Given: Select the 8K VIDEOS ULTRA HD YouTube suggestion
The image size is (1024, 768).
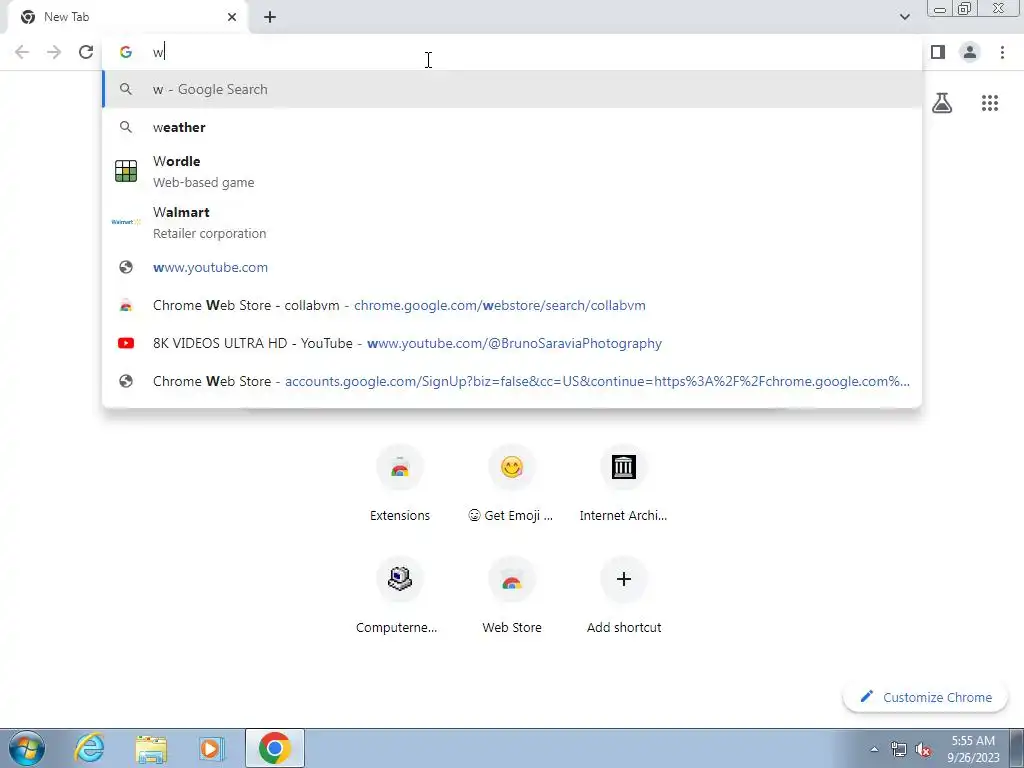Looking at the screenshot, I should (x=512, y=343).
